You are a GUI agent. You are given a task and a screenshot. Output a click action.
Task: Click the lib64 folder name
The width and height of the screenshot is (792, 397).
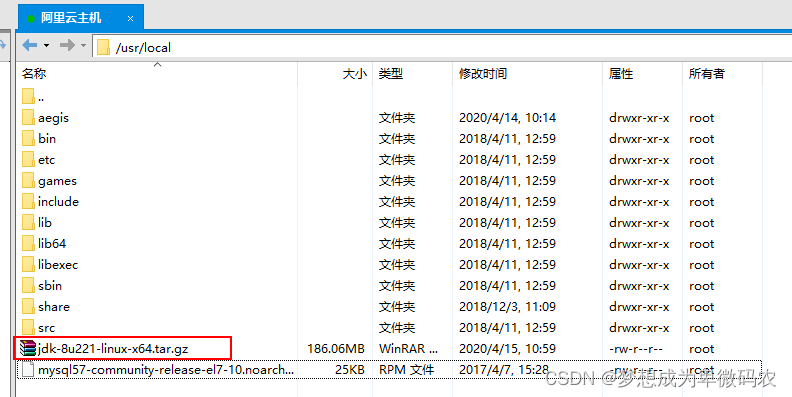[52, 243]
